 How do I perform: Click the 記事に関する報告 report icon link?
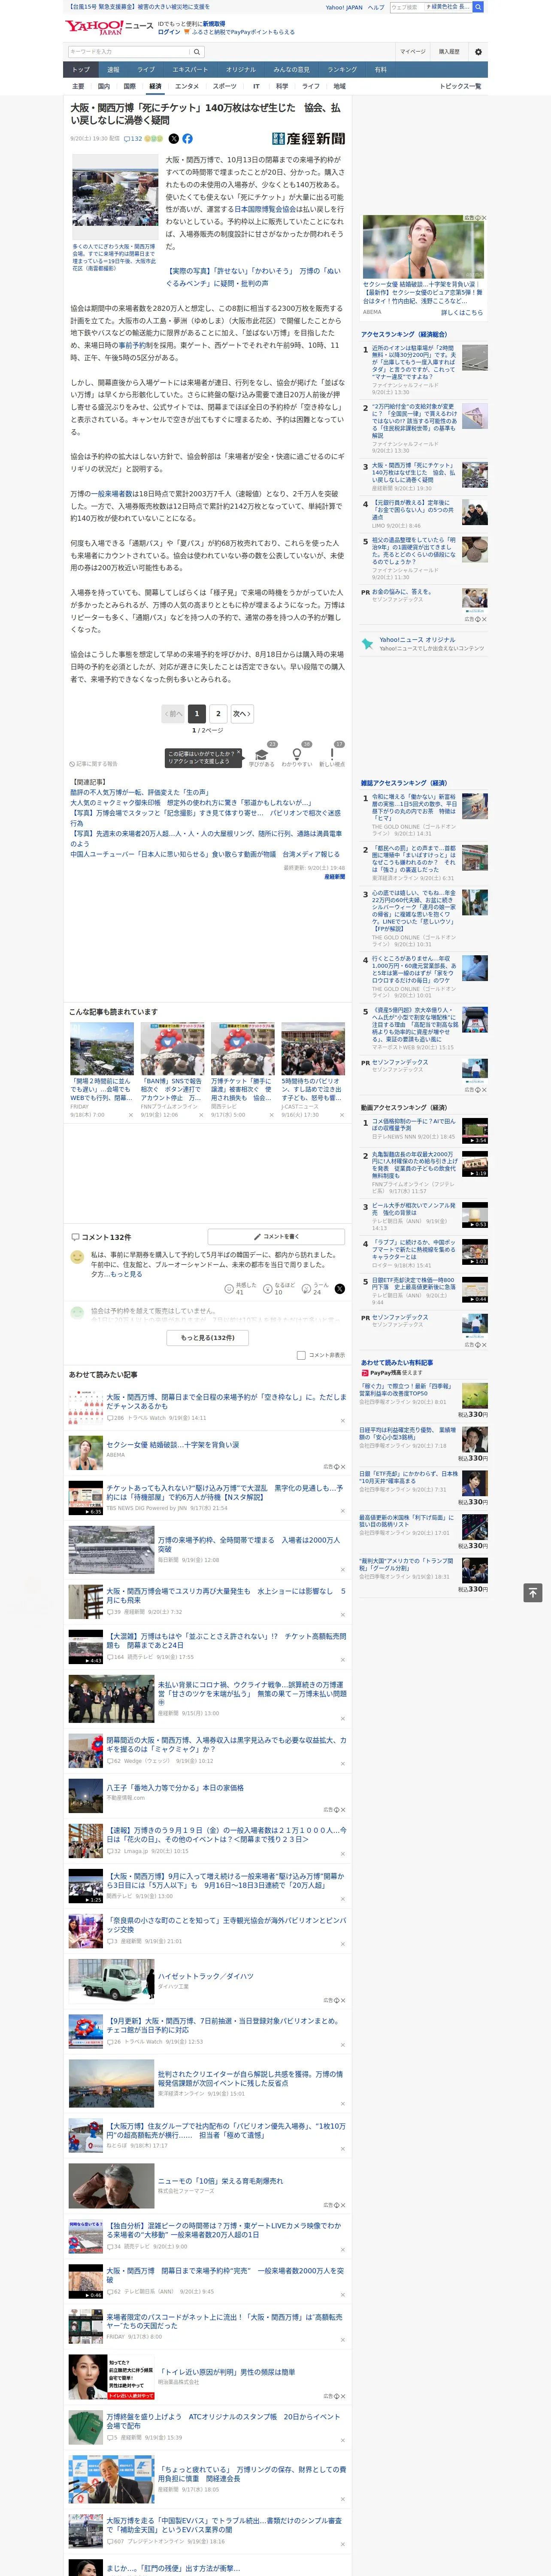(x=93, y=764)
